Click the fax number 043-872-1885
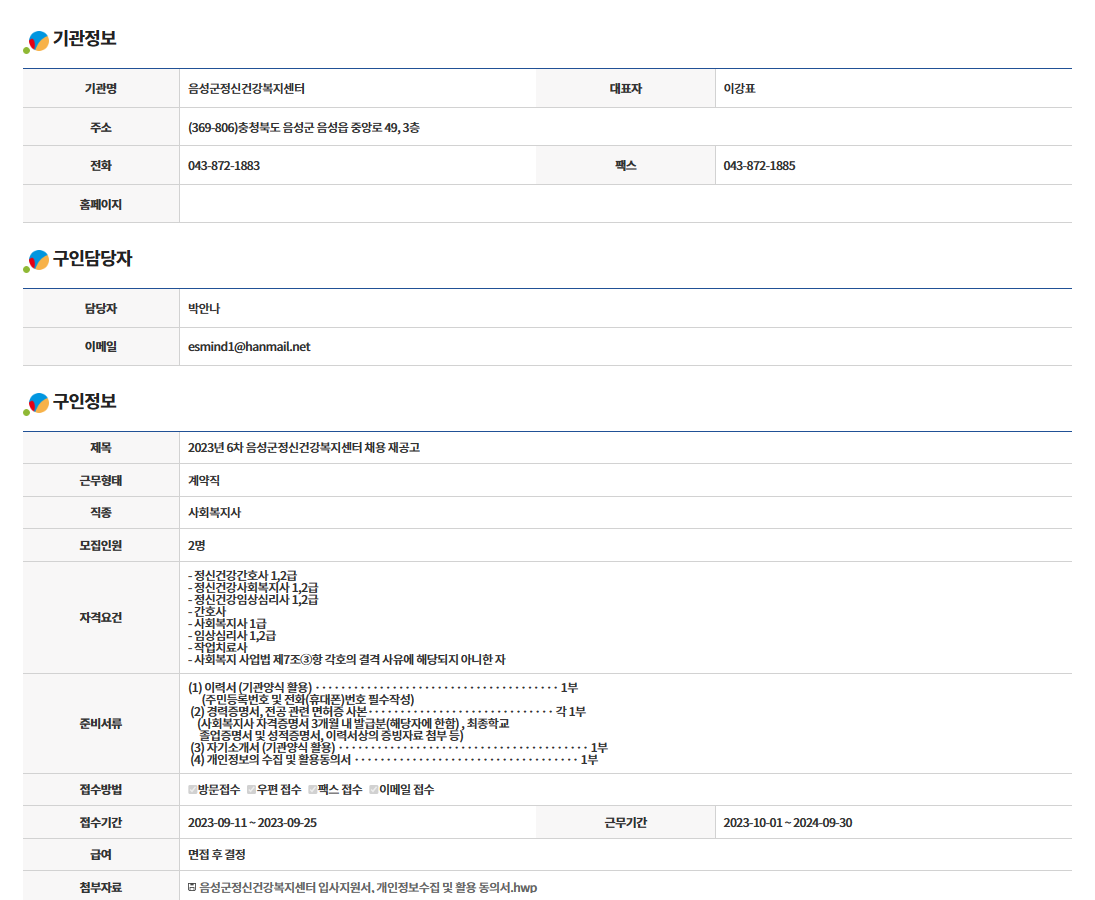The height and width of the screenshot is (900, 1095). click(759, 166)
